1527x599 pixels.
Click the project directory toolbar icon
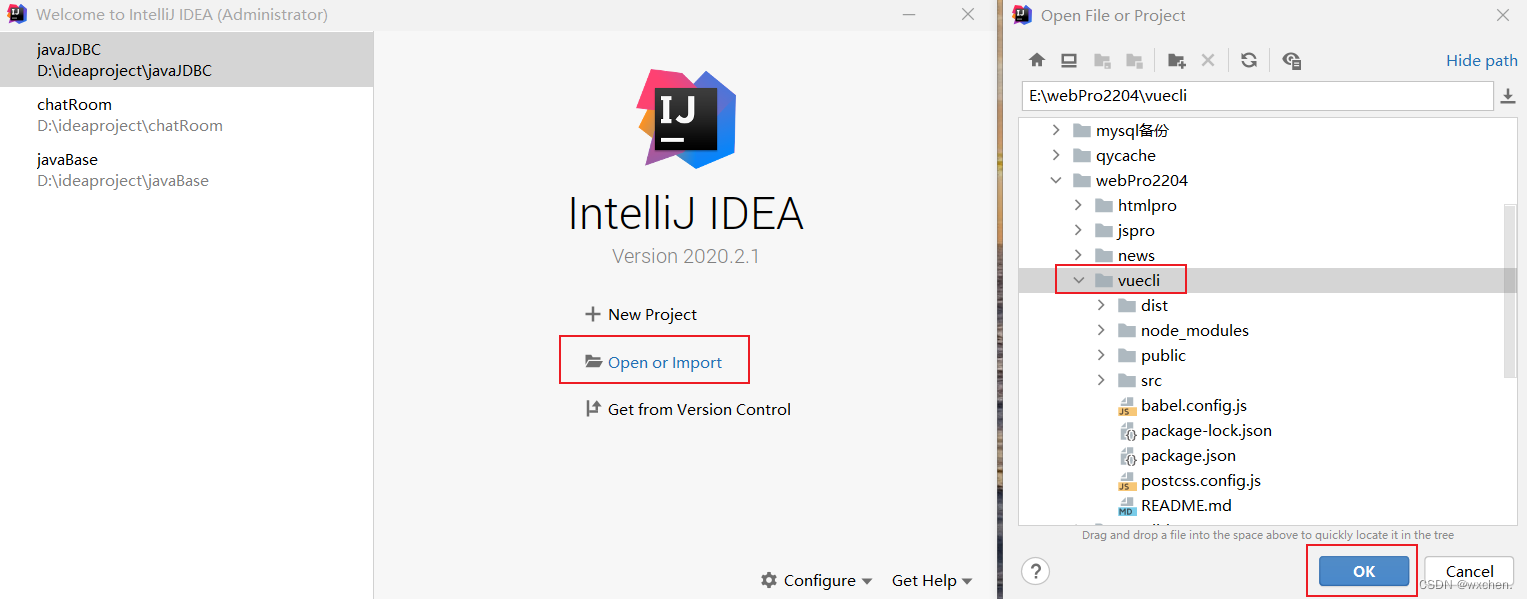(x=1102, y=60)
